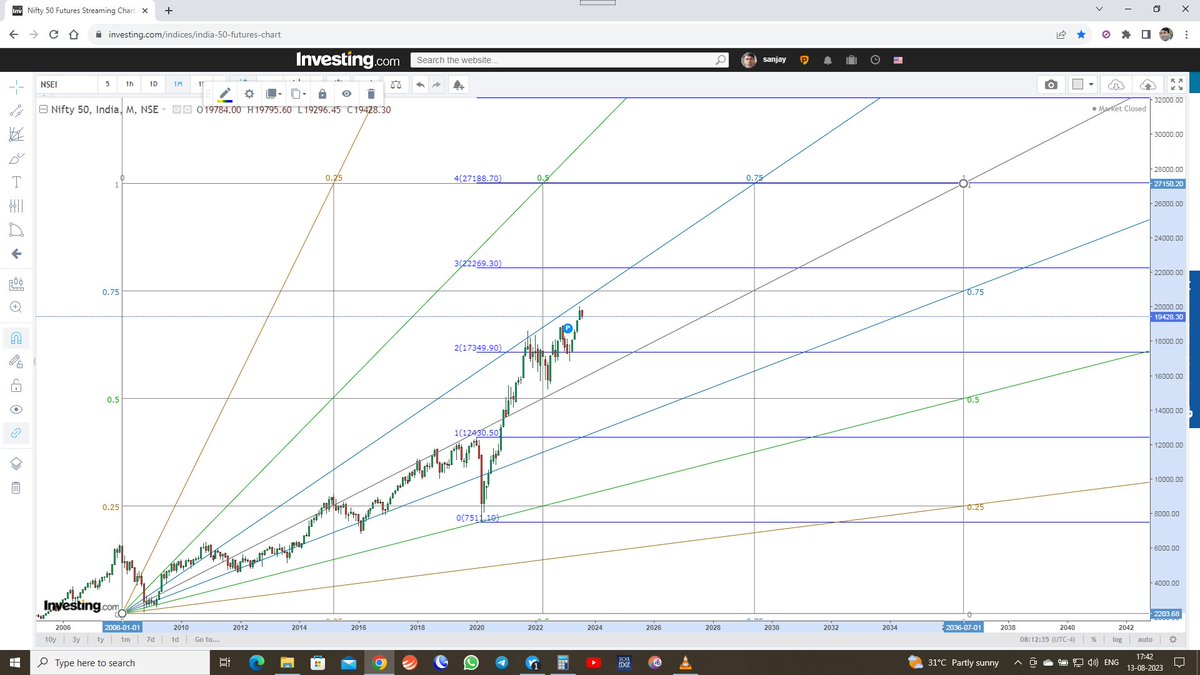Screen dimensions: 1200x675
Task: Click the NSEI symbol search field
Action: point(66,85)
